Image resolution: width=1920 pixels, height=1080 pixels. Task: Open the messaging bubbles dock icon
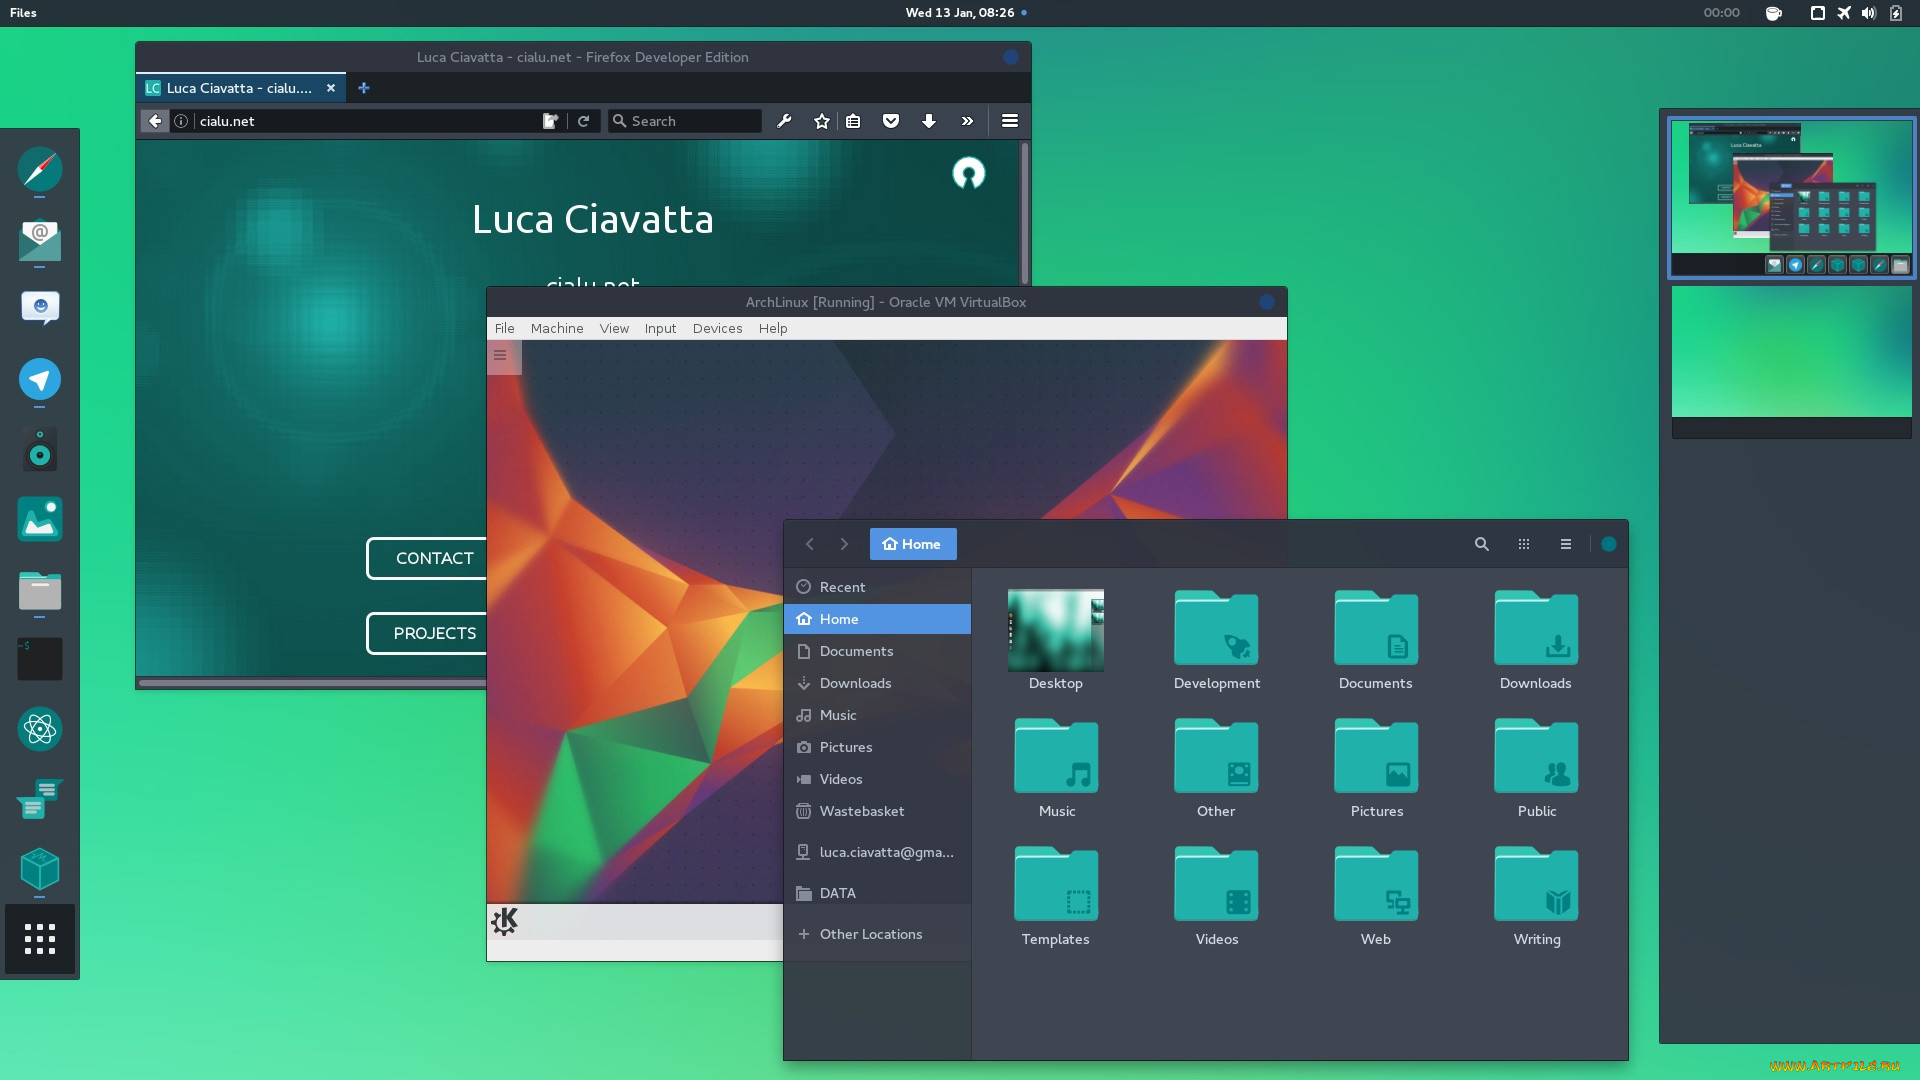click(x=40, y=799)
